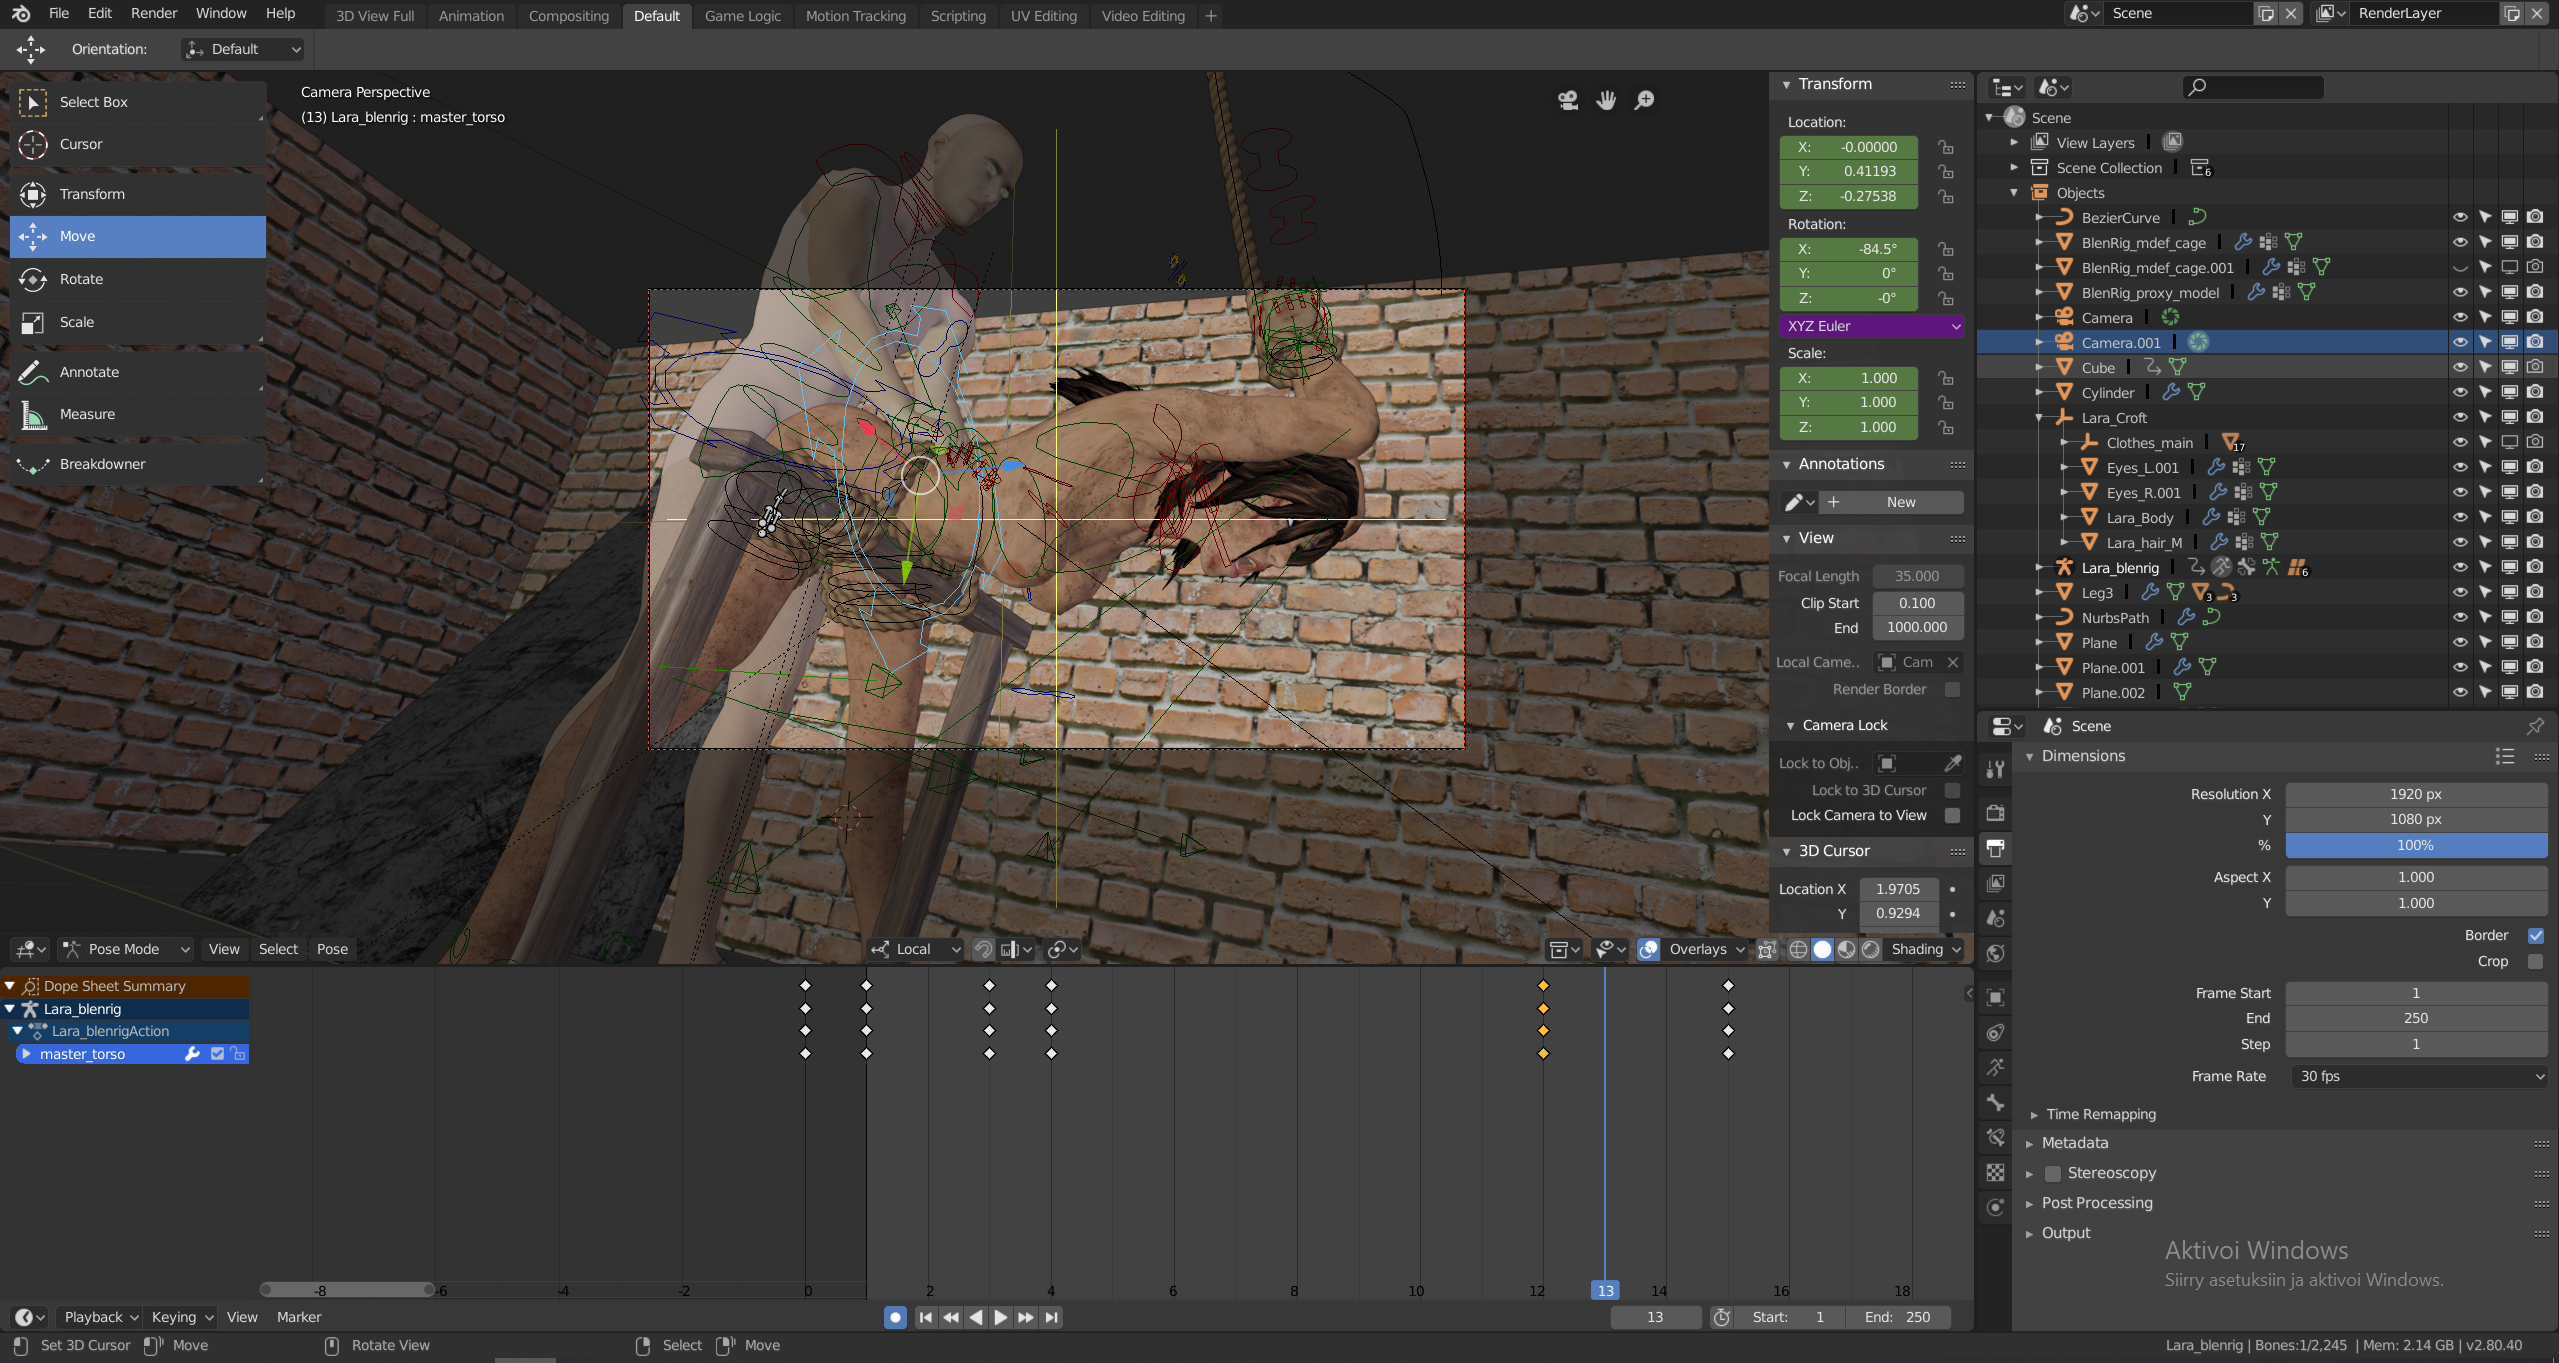Select wireframe viewport shading icon
Image resolution: width=2559 pixels, height=1363 pixels.
[1797, 949]
